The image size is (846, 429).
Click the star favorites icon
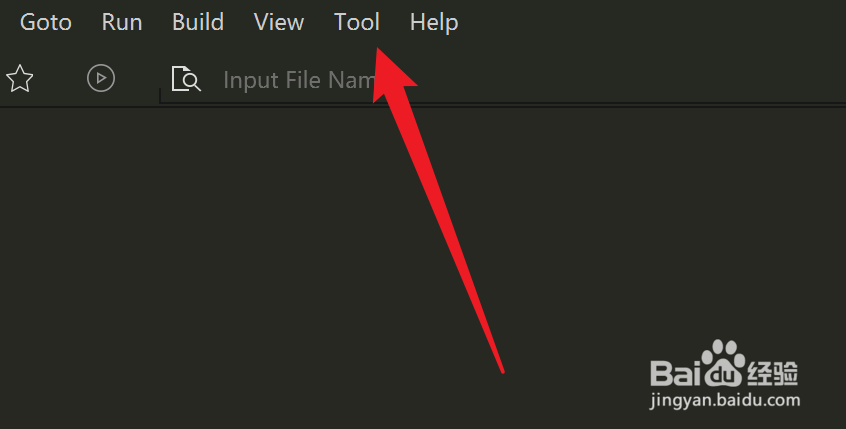[20, 79]
